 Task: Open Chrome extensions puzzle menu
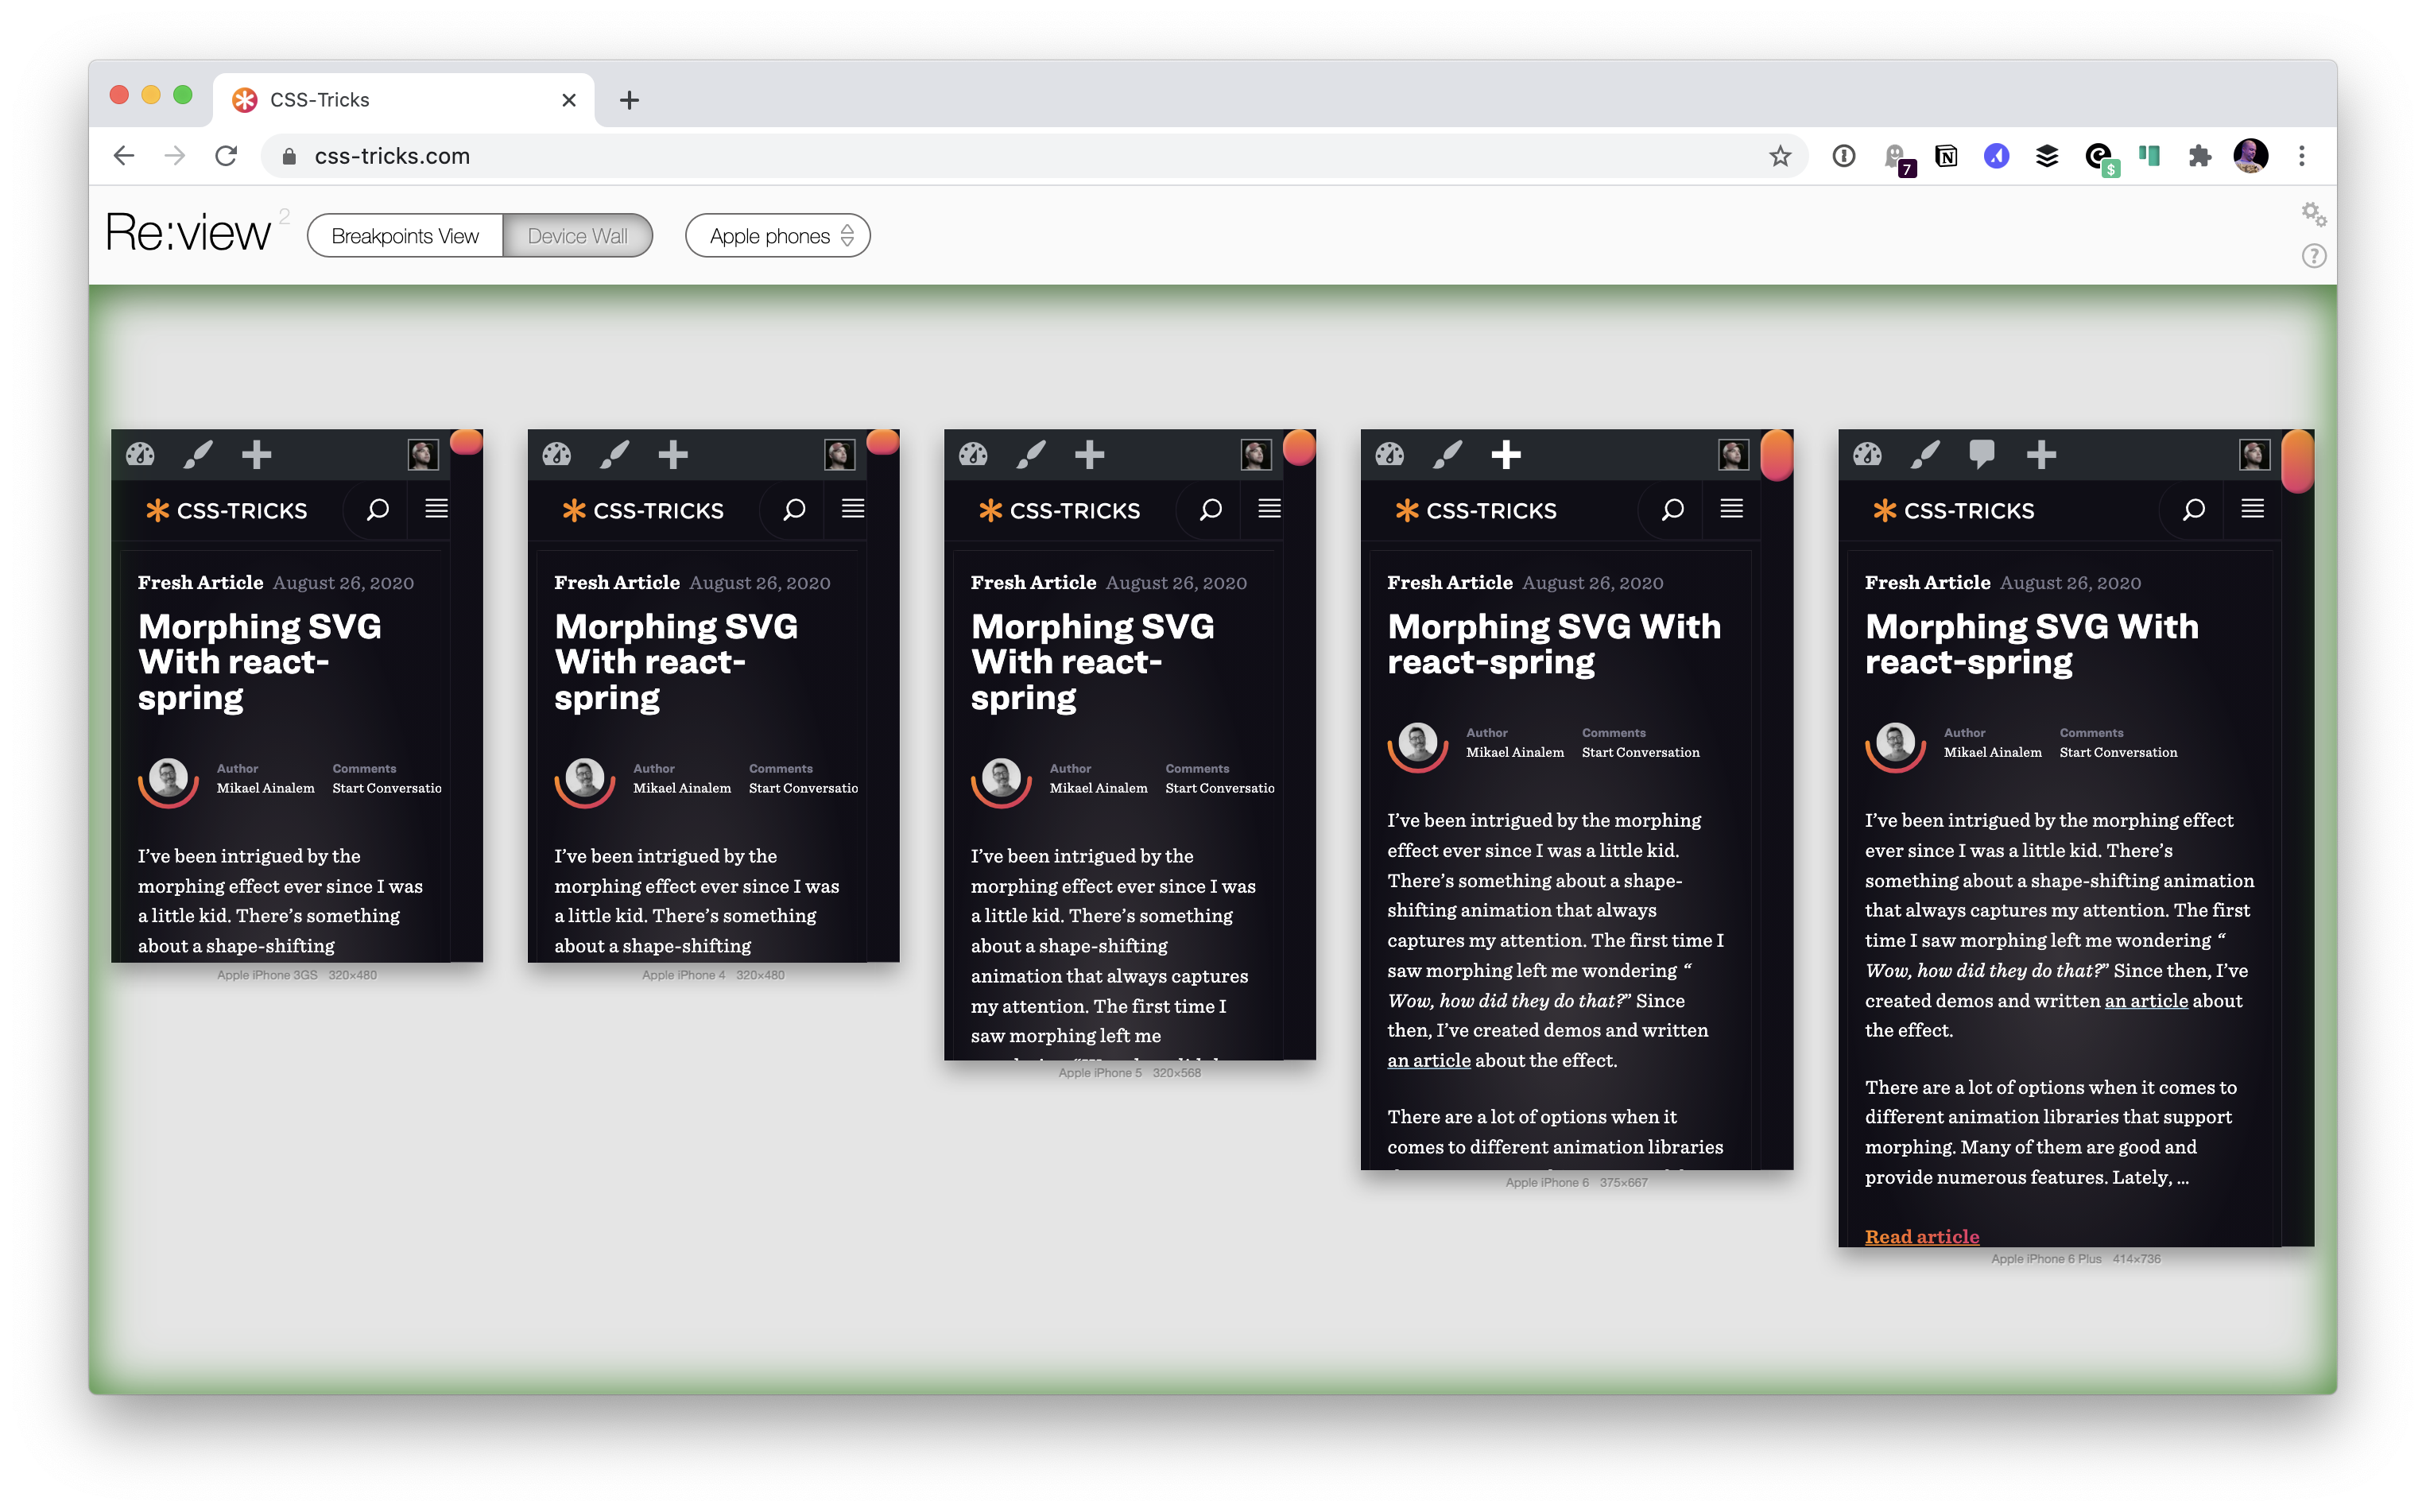coord(2199,156)
